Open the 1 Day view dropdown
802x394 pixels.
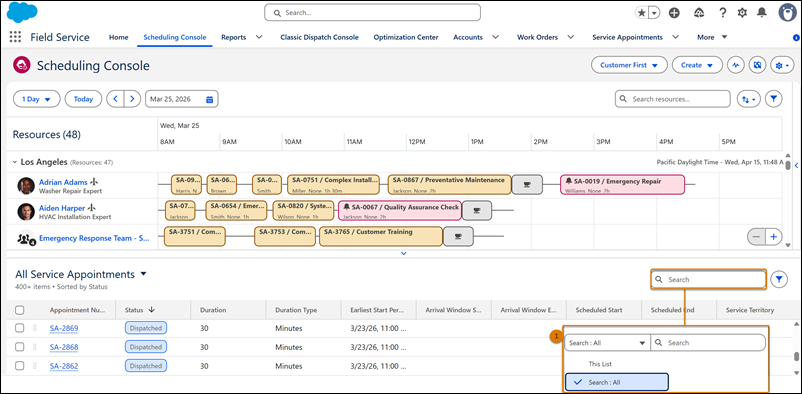pyautogui.click(x=37, y=99)
